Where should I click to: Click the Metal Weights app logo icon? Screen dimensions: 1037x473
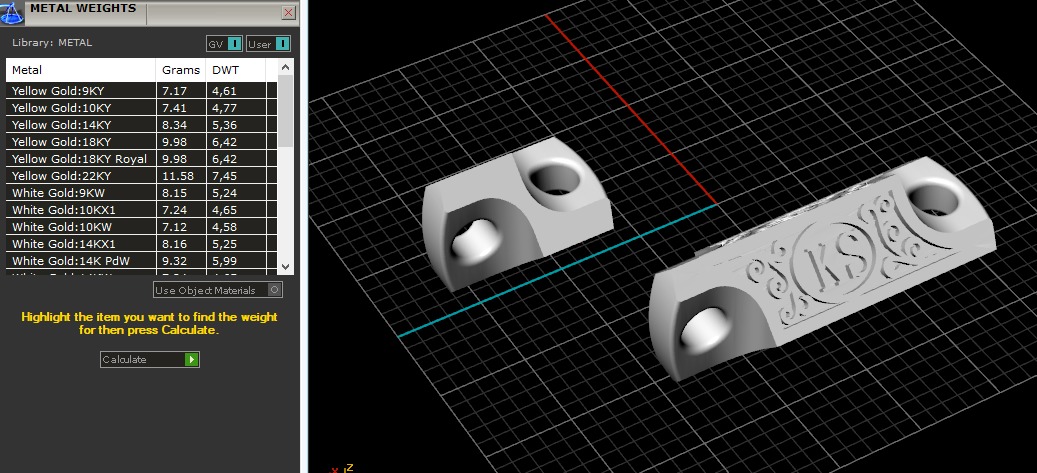pyautogui.click(x=12, y=12)
